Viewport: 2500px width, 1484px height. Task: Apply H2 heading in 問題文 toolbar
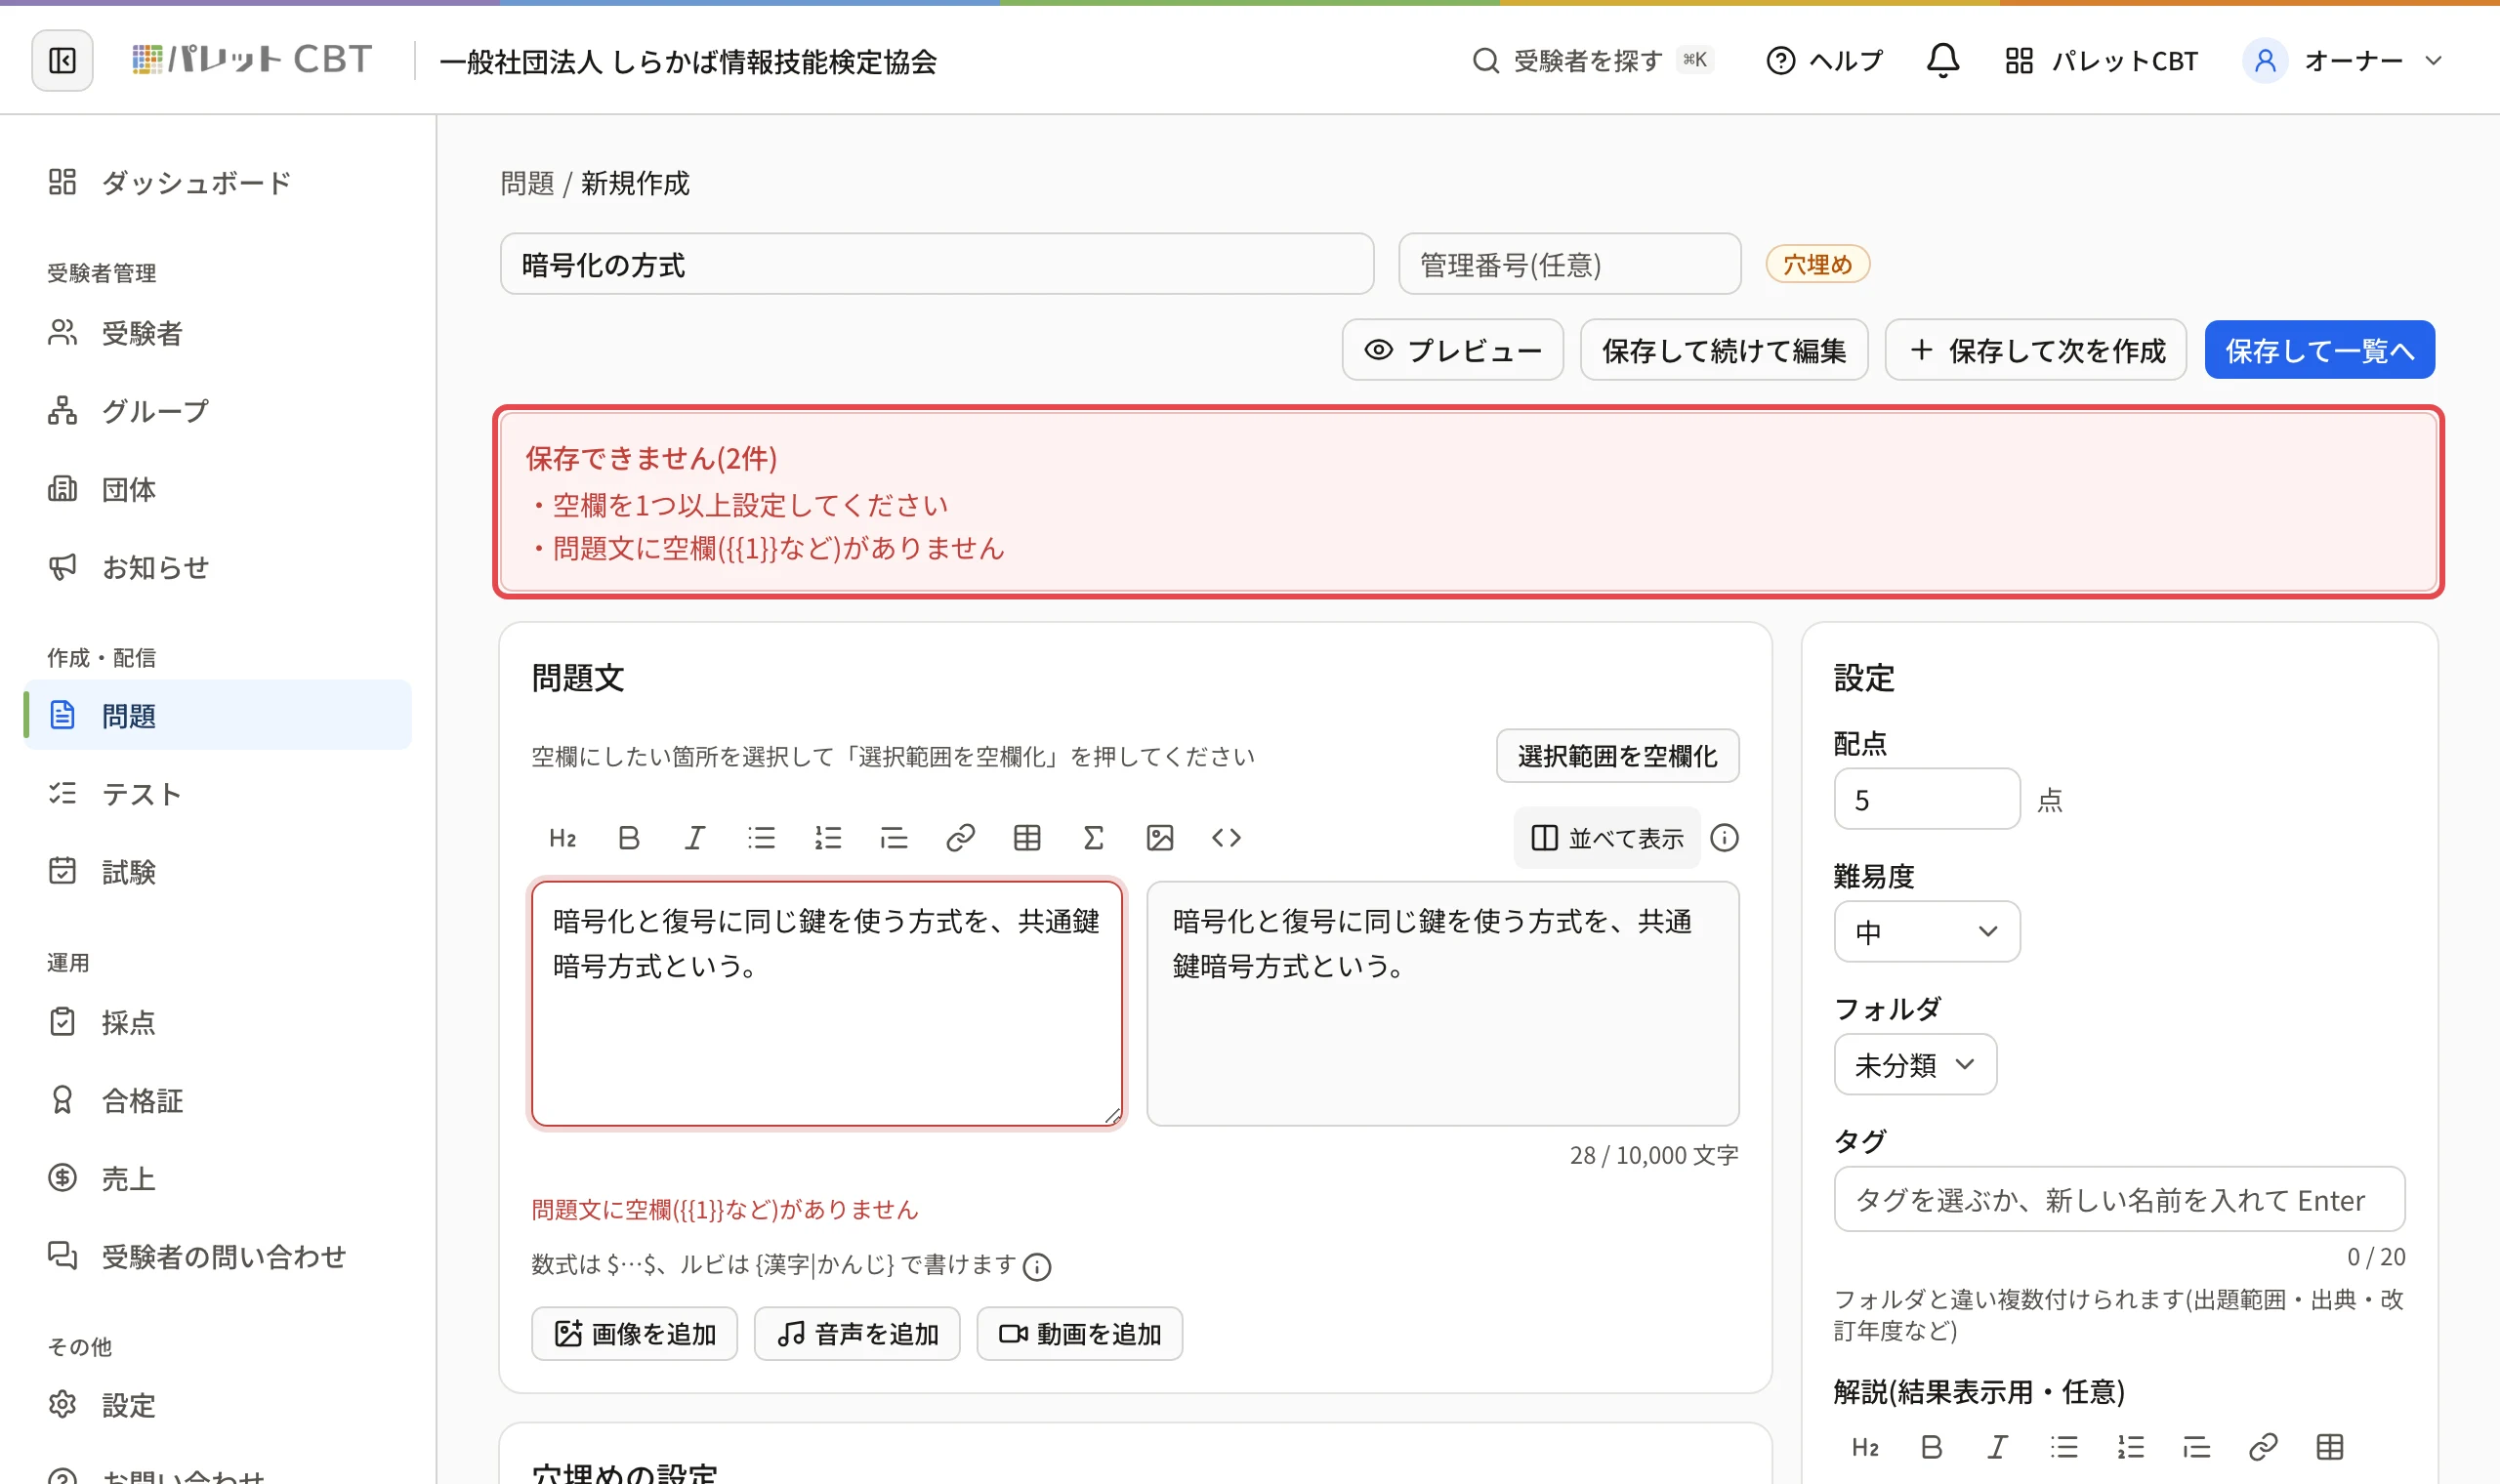(x=562, y=837)
